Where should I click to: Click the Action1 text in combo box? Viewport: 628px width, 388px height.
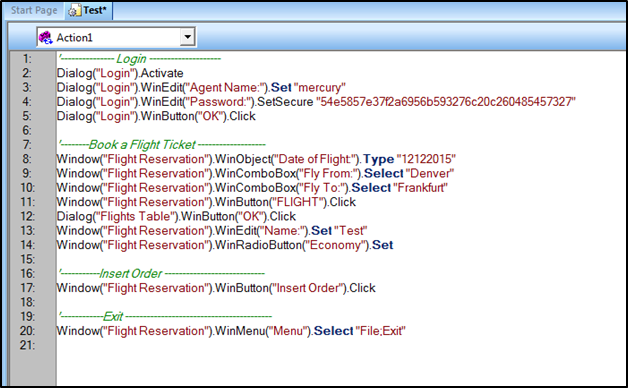74,38
